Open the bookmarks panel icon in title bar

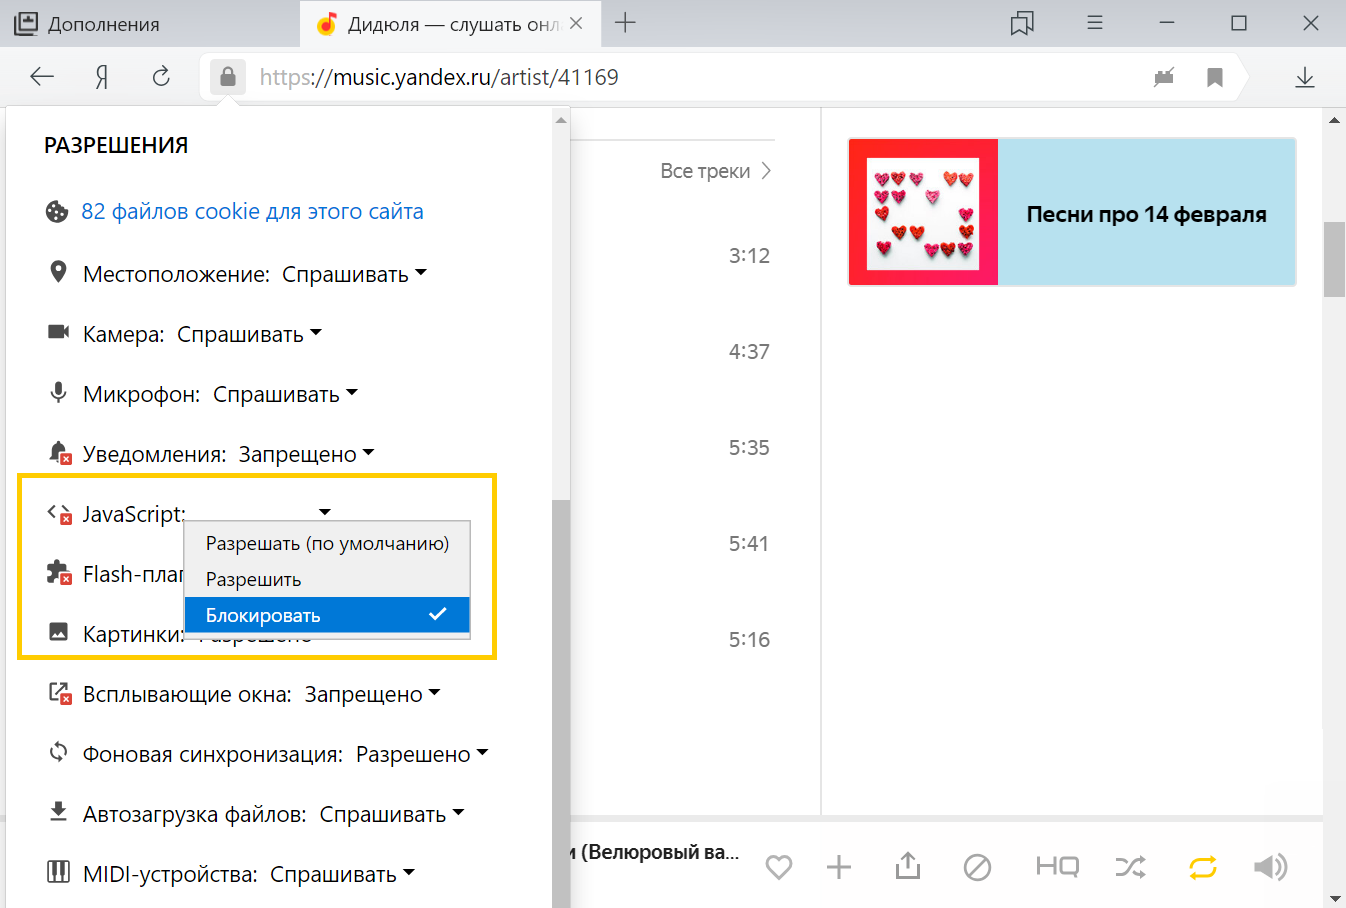pos(1022,23)
